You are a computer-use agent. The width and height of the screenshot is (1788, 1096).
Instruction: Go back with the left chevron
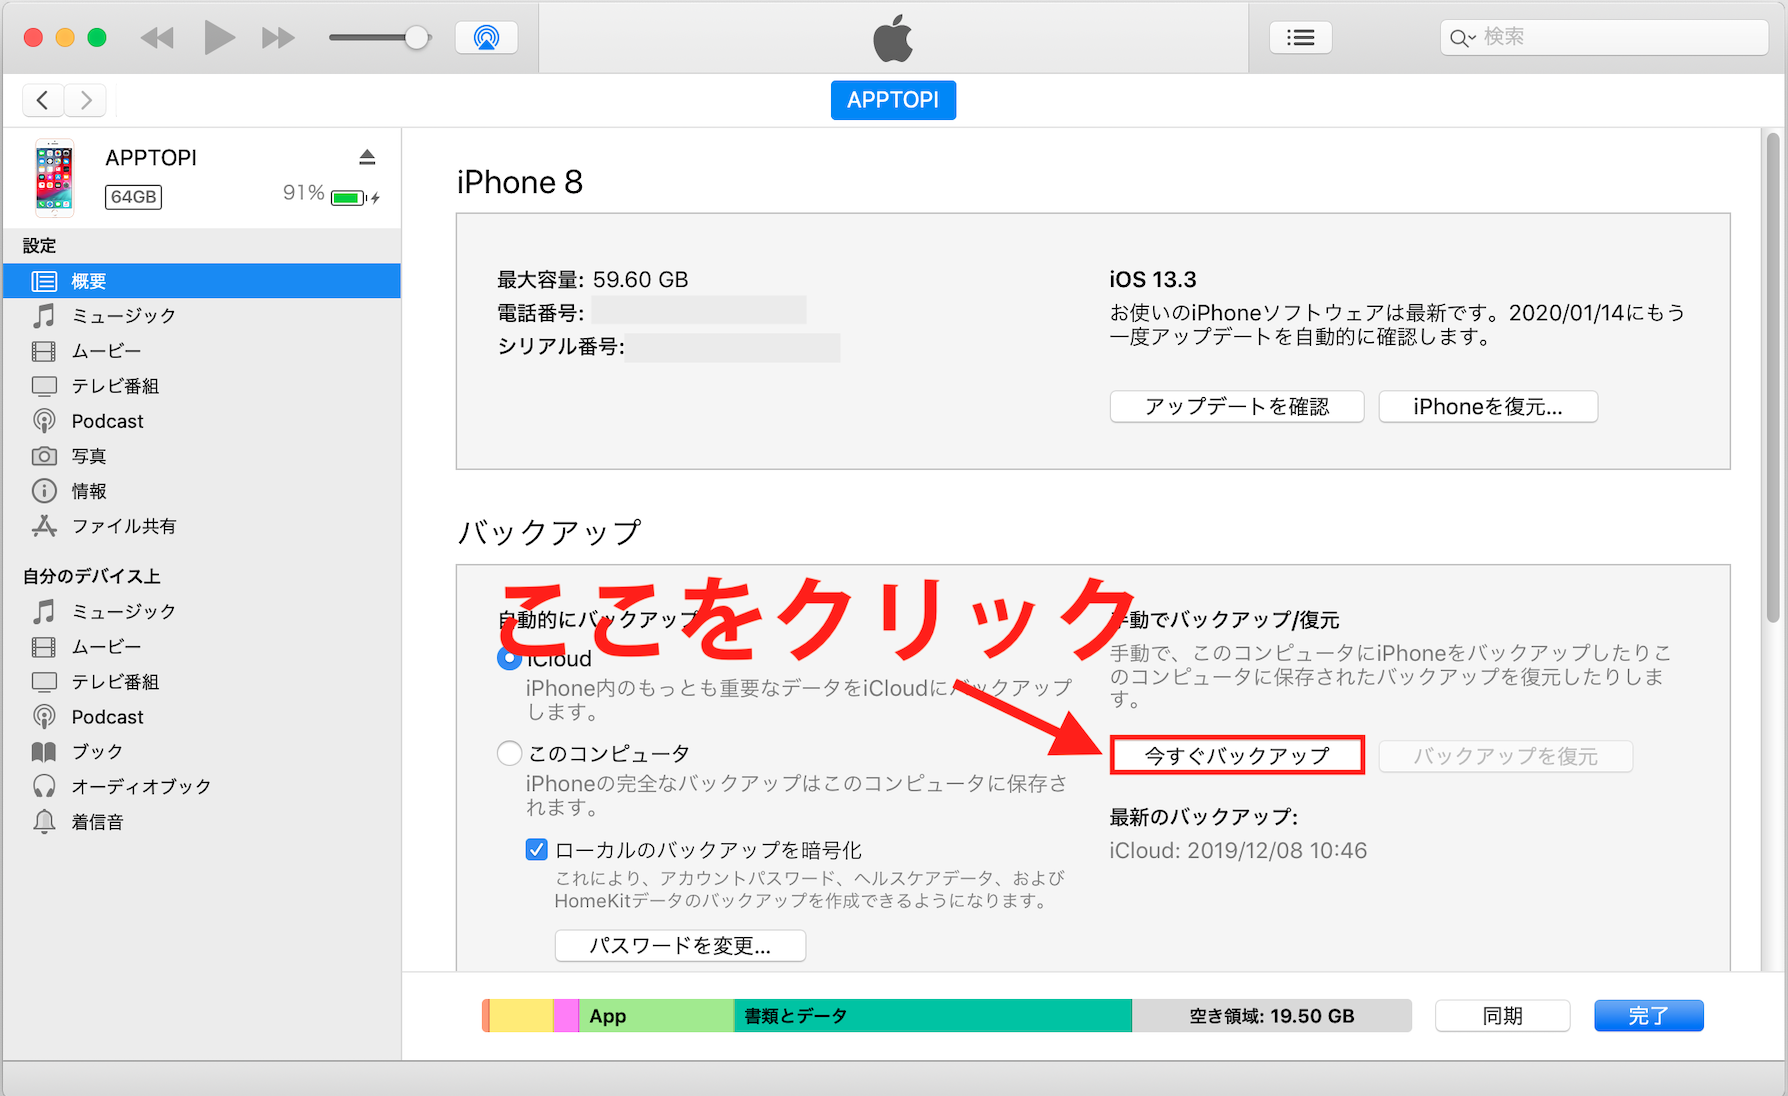pos(43,100)
